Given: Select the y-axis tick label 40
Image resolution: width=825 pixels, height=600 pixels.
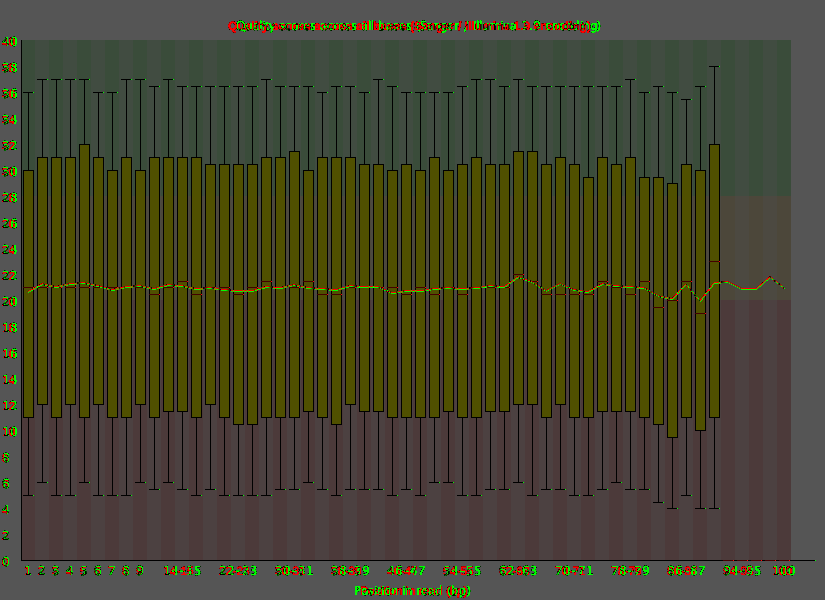Looking at the screenshot, I should tap(9, 41).
